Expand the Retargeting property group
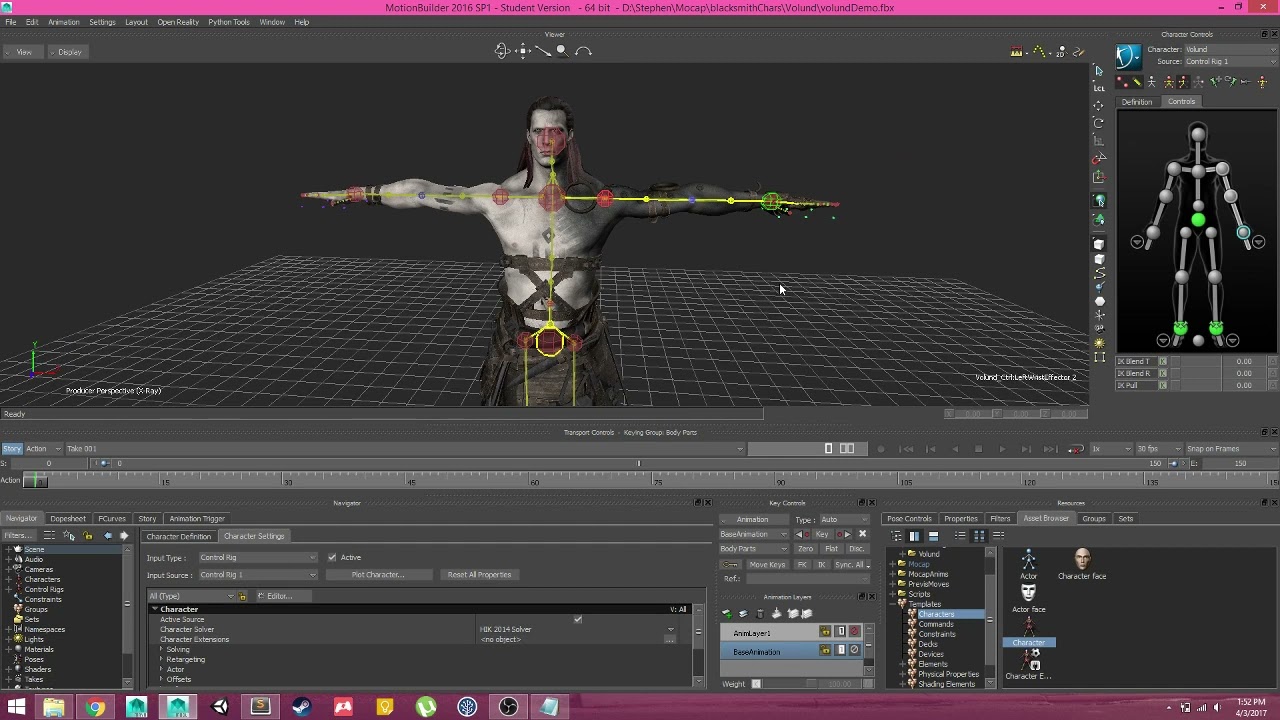Screen dimensions: 1280x720 click(x=161, y=660)
